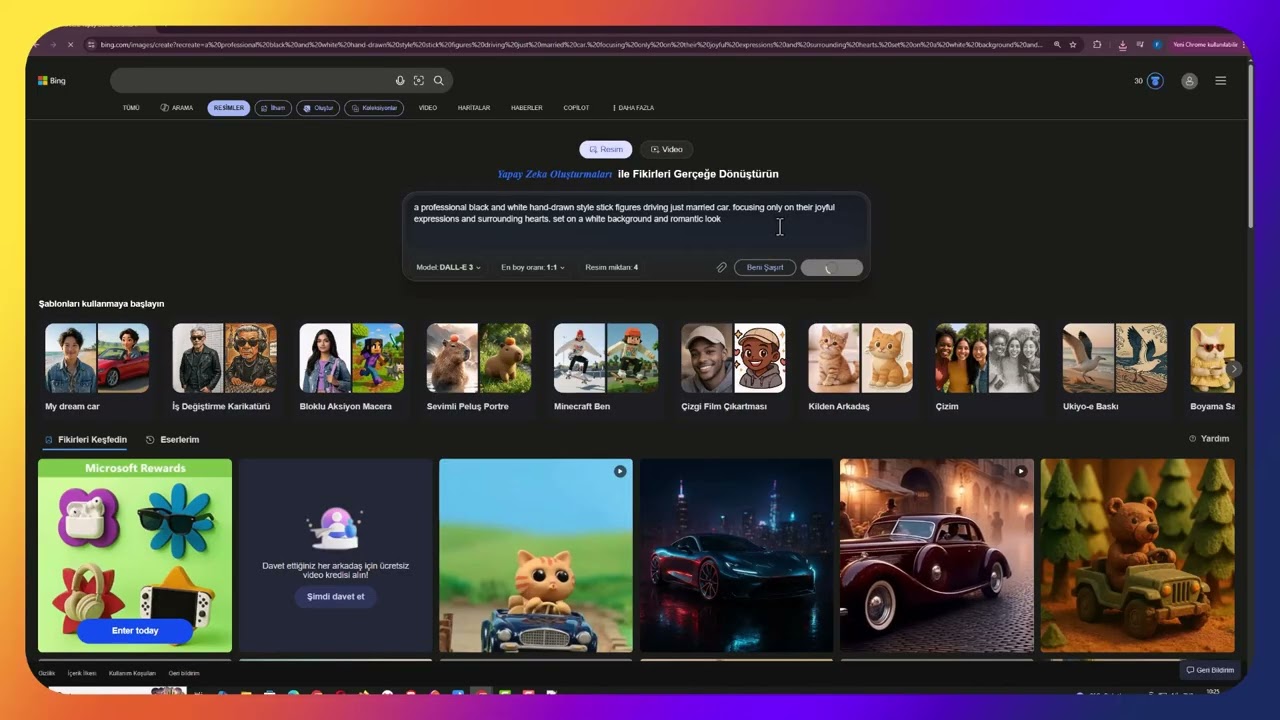Select the Sevimli Peluş Portre template
1280x720 pixels.
click(x=479, y=367)
